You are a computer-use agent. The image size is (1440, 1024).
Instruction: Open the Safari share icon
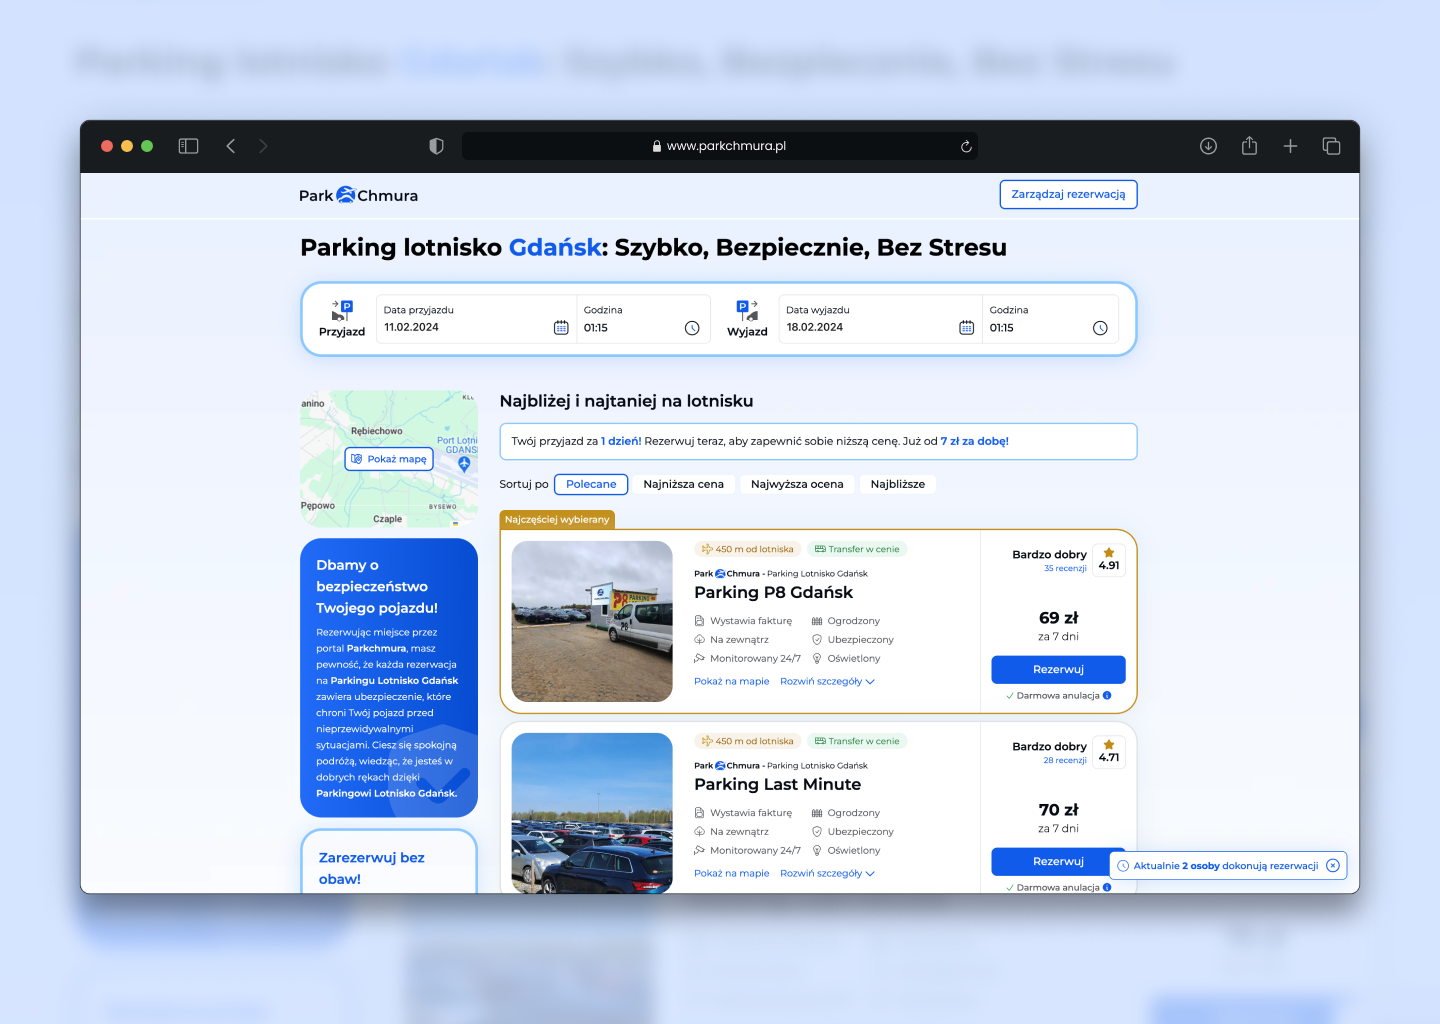pos(1249,146)
